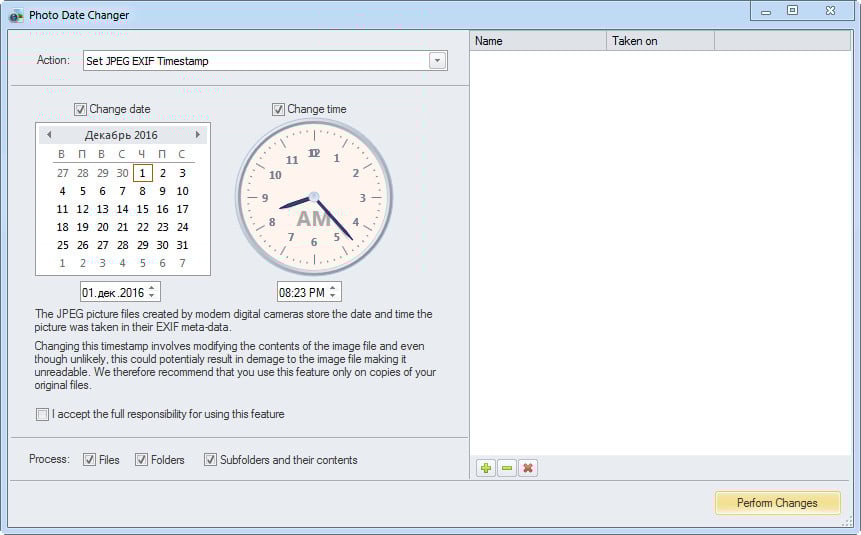Select December 13 in the calendar
861x535 pixels.
point(102,209)
